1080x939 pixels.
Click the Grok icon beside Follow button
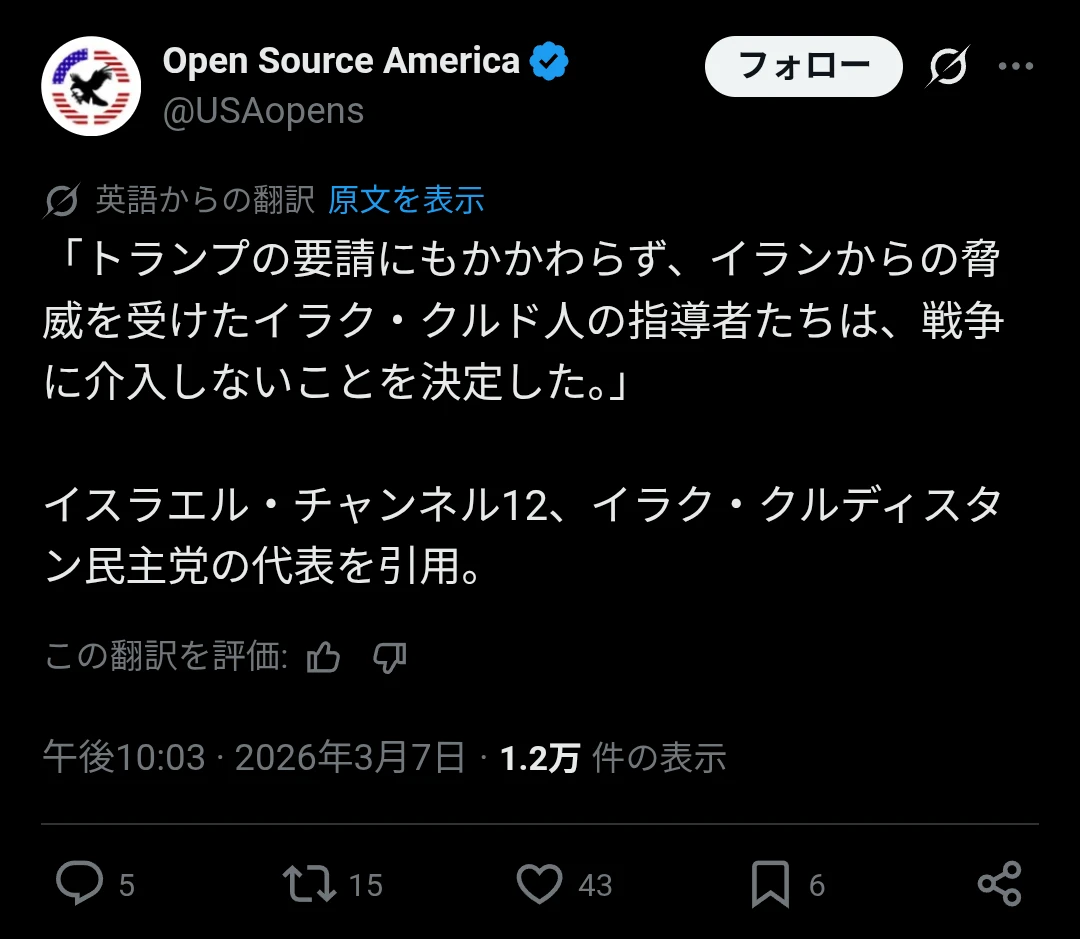(947, 67)
